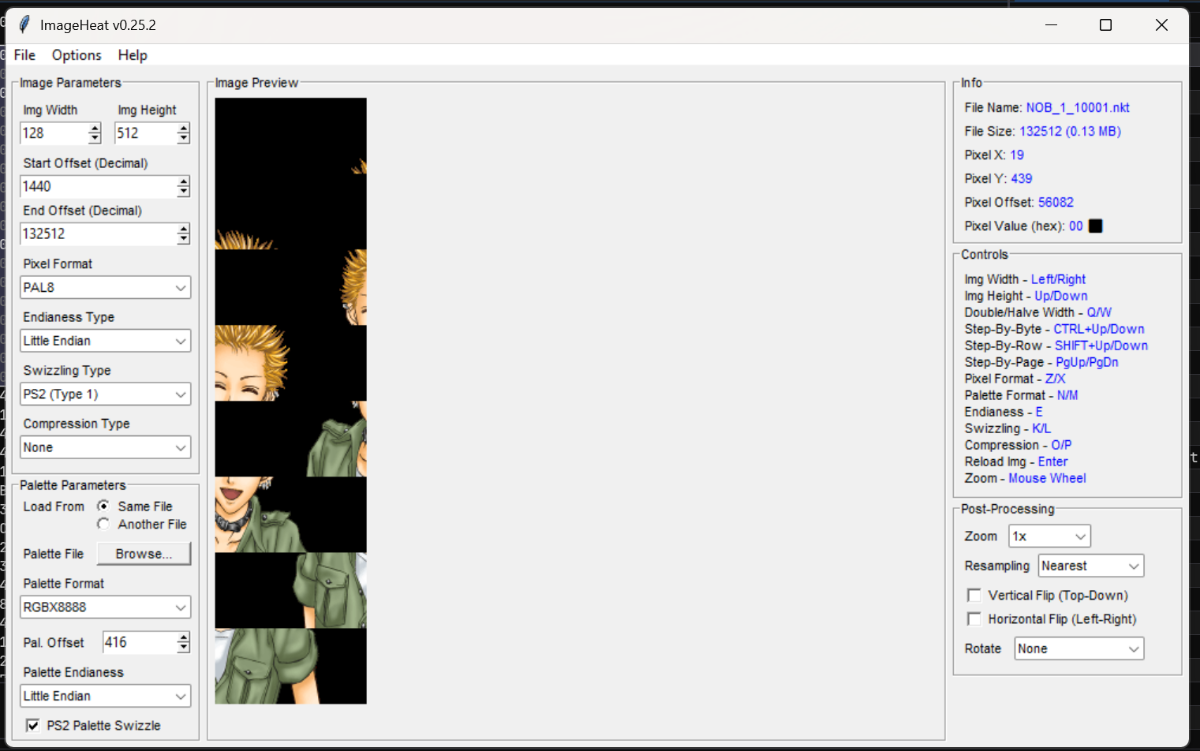The height and width of the screenshot is (751, 1200).
Task: Open the Rotate dropdown
Action: 1079,649
